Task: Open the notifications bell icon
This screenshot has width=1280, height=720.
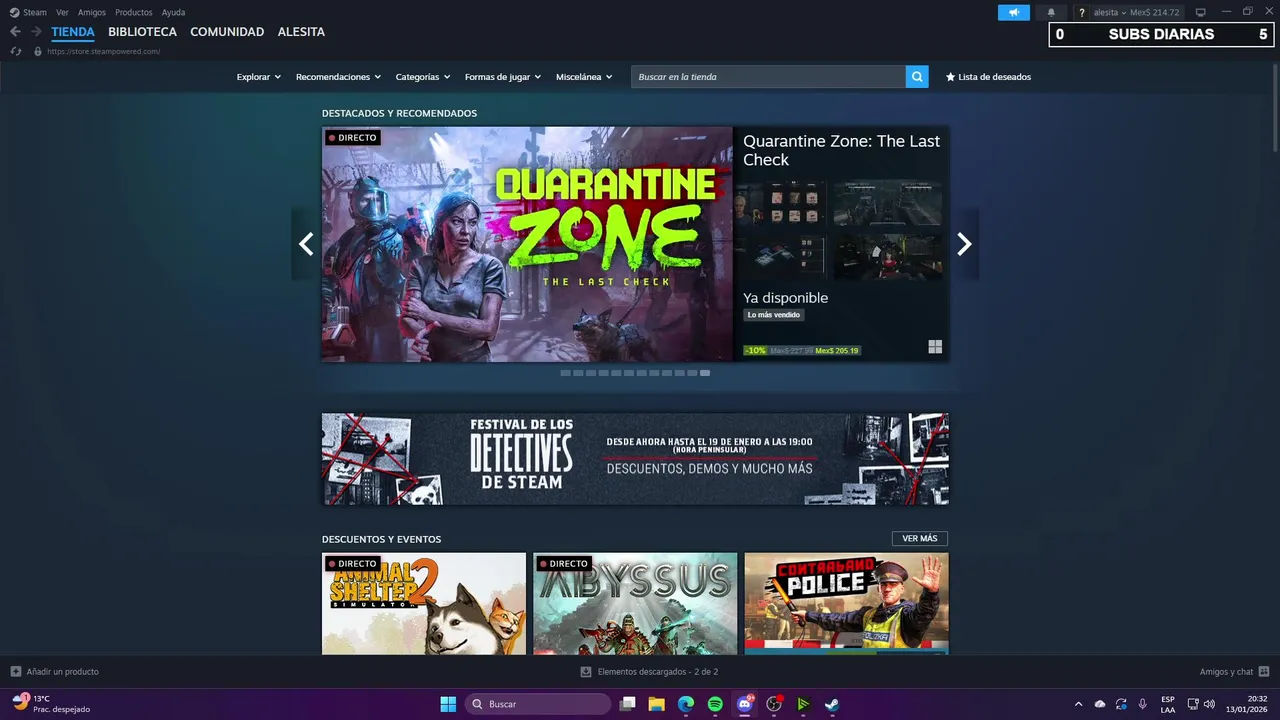Action: [1051, 12]
